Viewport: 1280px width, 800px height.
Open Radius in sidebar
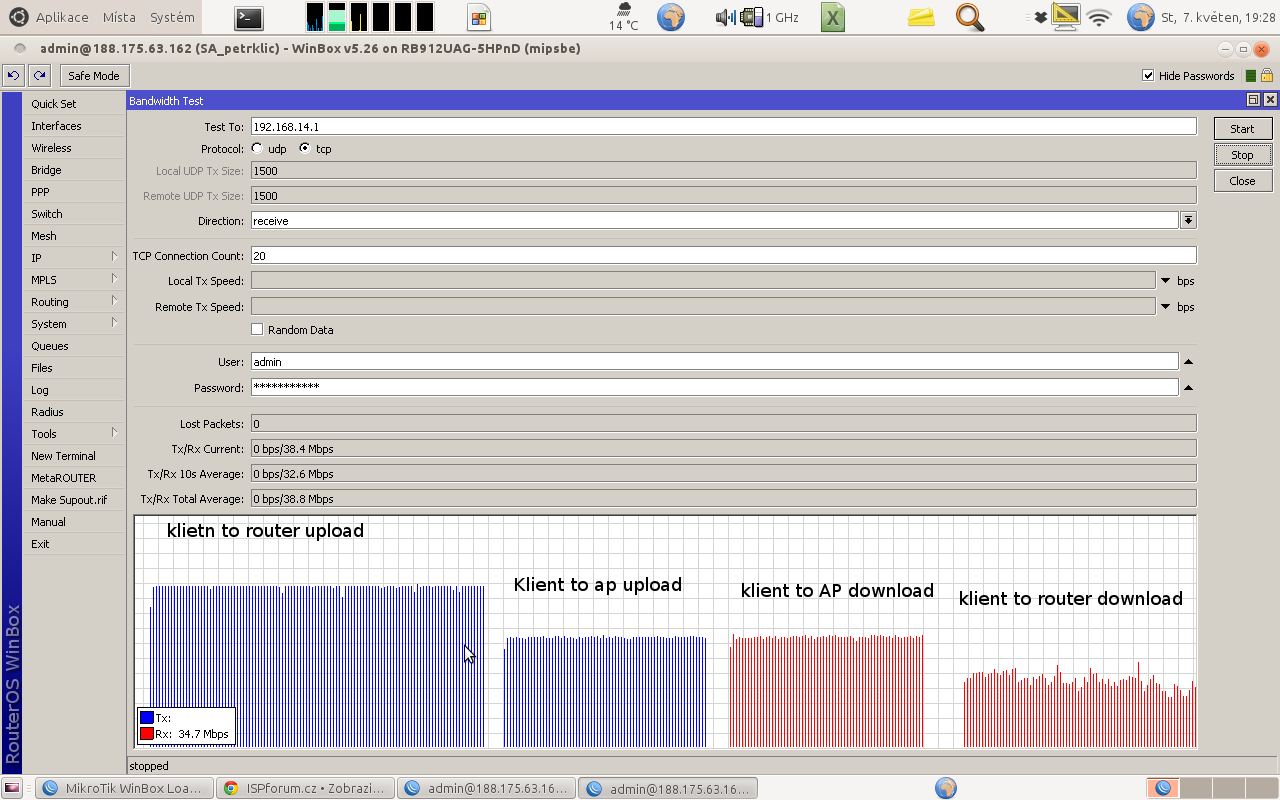point(75,412)
